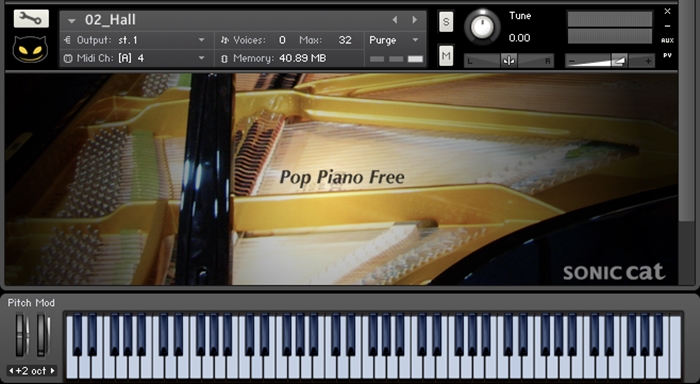Click the Output routing icon

[67, 40]
